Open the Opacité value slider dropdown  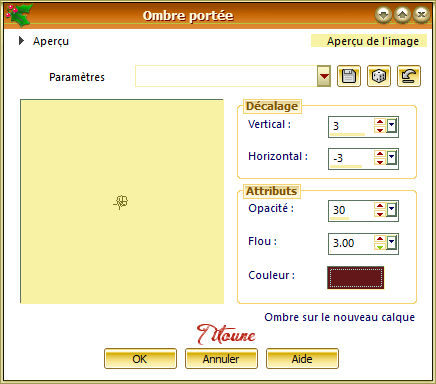point(391,210)
